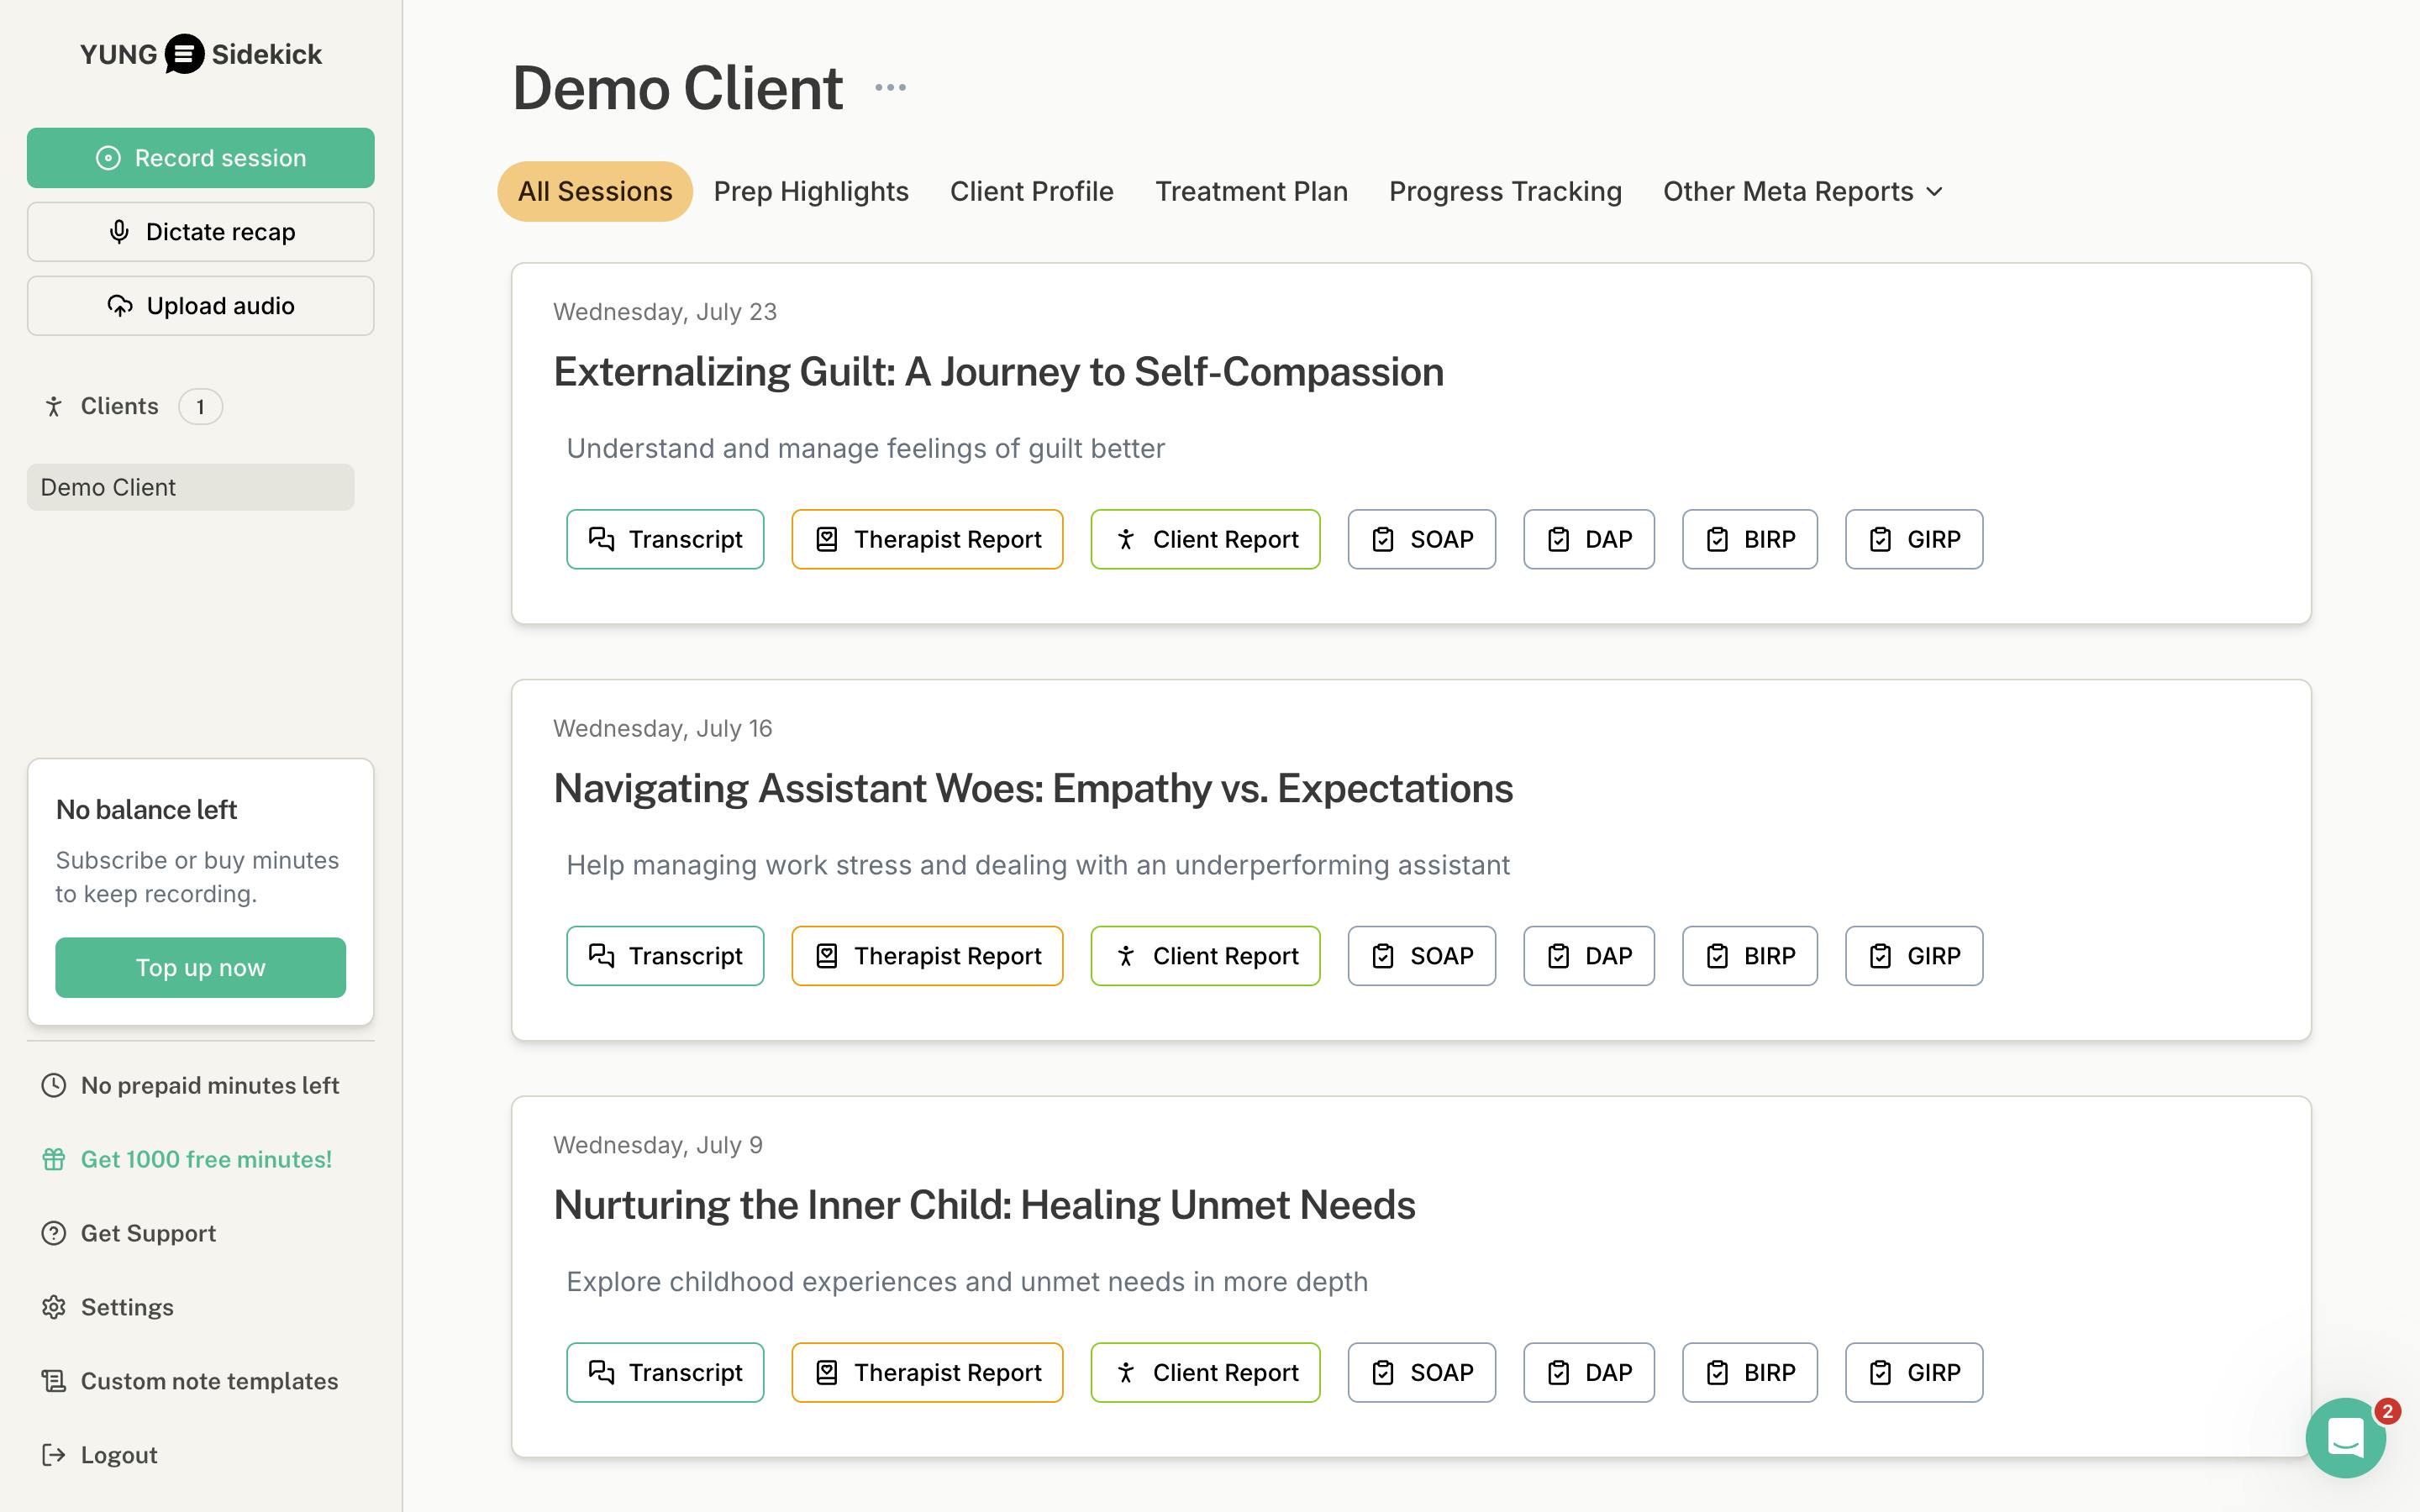Open the SOAP note for the July 16 session
The height and width of the screenshot is (1512, 2420).
(1421, 956)
